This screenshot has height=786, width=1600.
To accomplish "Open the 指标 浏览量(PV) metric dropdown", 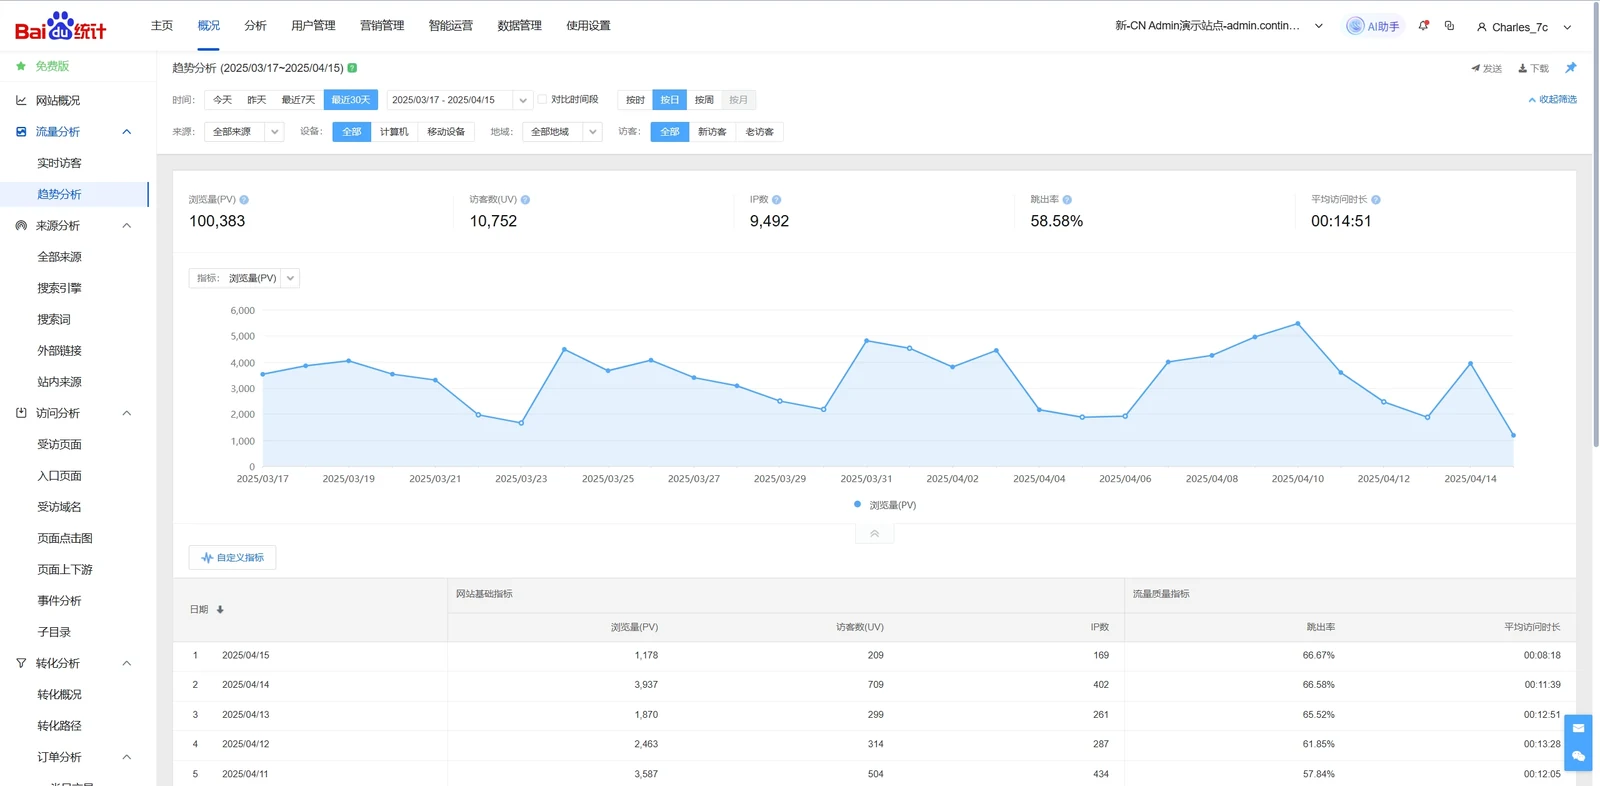I will click(244, 278).
